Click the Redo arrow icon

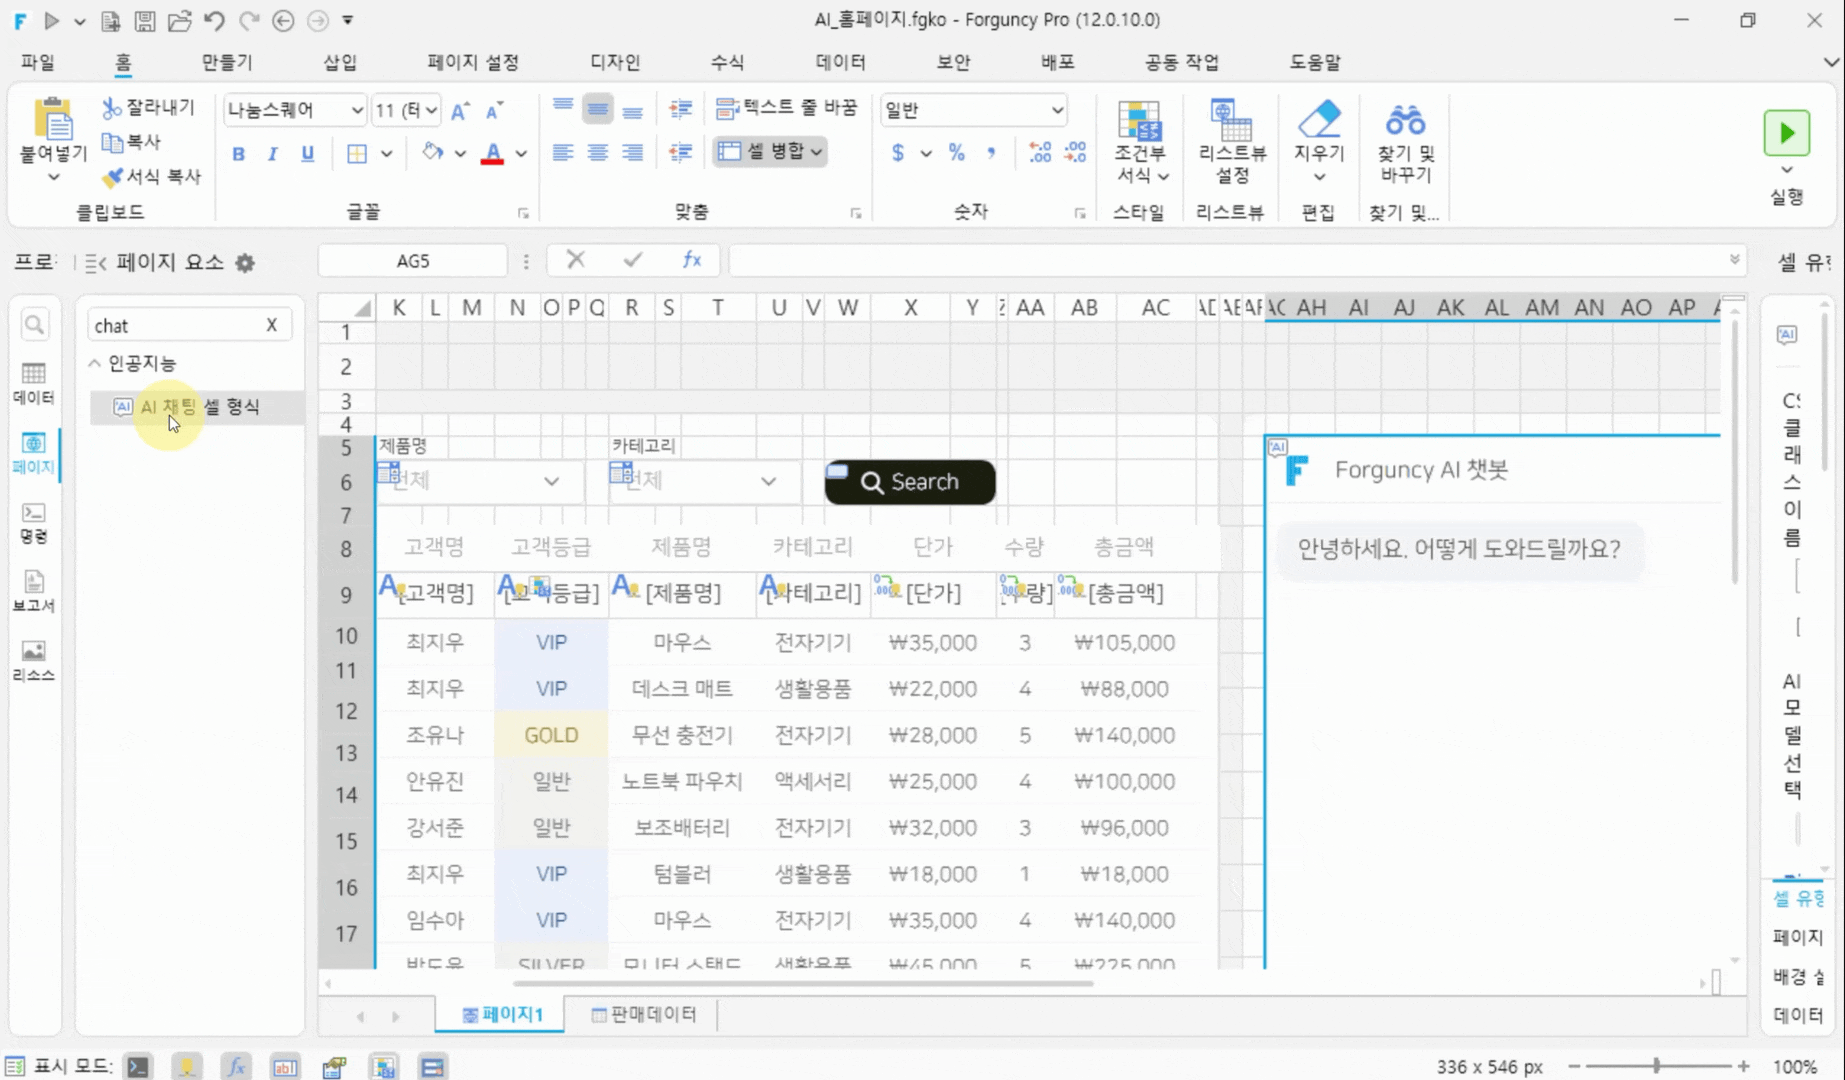coord(249,20)
